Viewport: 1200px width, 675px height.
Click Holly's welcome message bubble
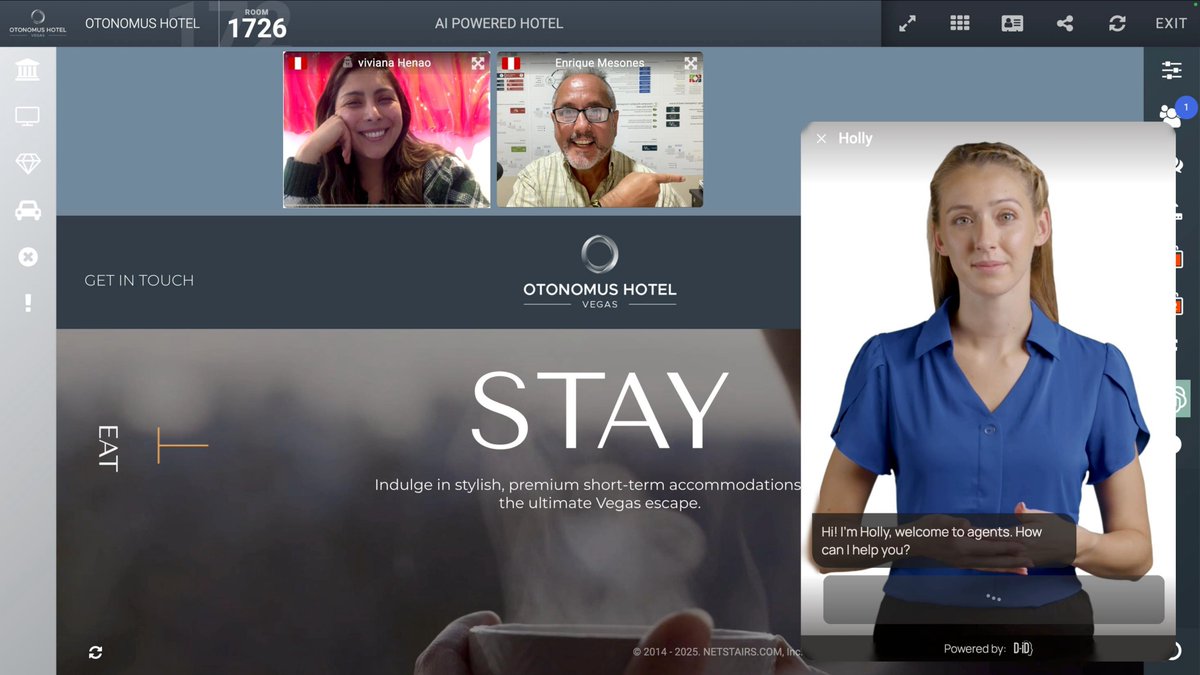click(x=943, y=541)
